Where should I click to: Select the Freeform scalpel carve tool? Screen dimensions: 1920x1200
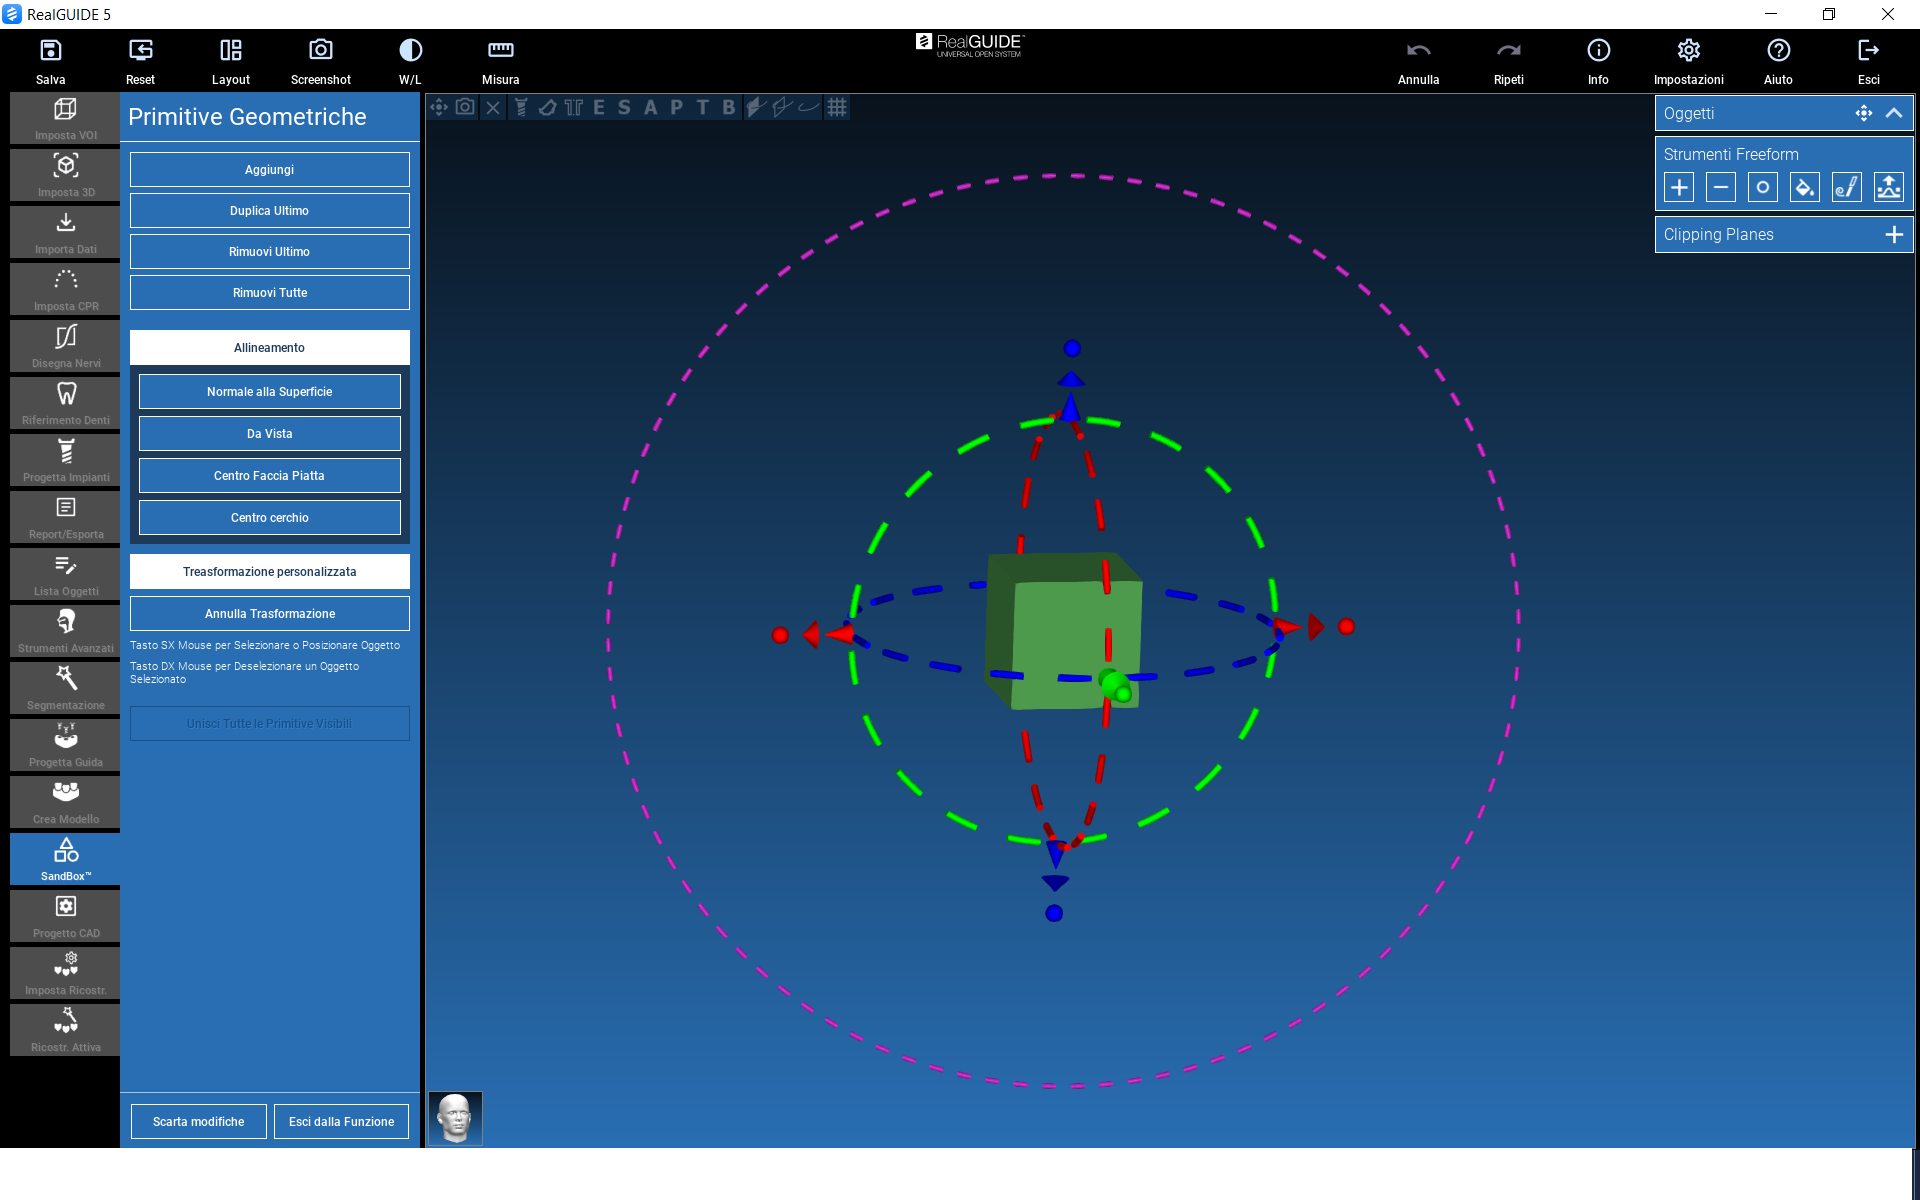1846,187
